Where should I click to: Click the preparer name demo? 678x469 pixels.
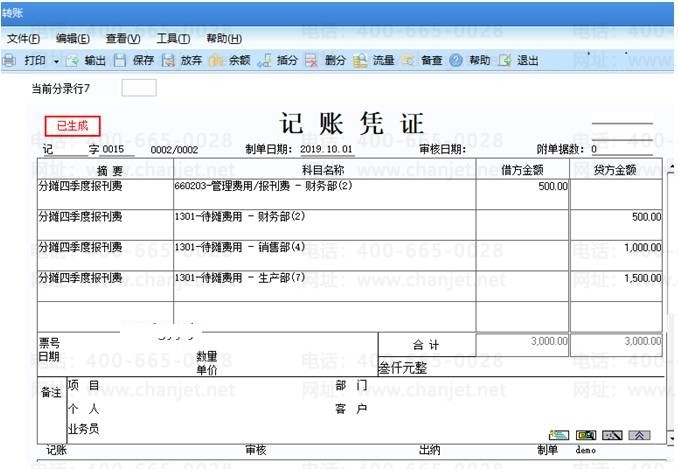click(x=585, y=450)
